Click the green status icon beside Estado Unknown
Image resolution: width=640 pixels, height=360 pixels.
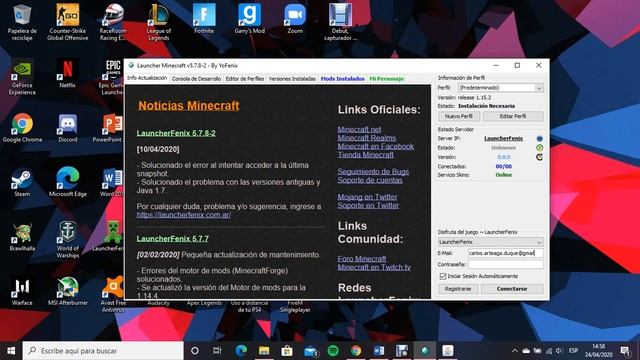coord(539,148)
